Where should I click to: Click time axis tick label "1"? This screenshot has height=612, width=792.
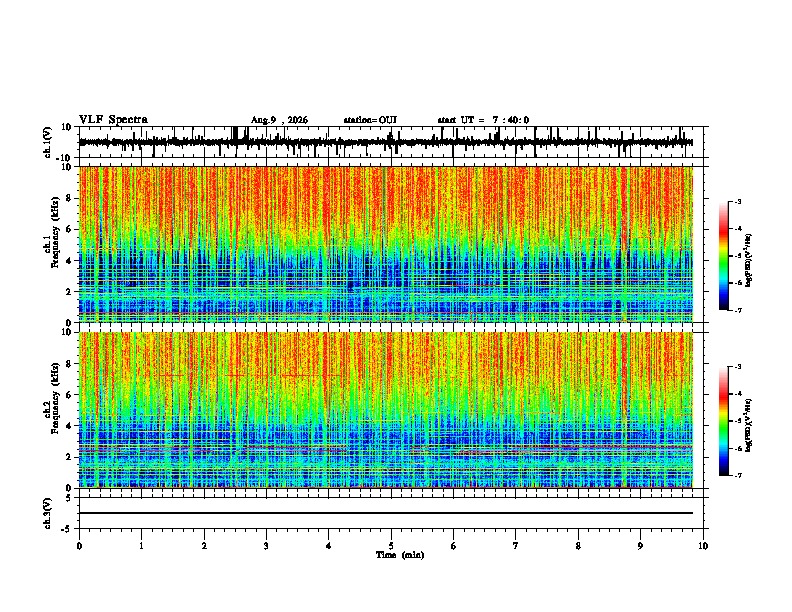141,546
